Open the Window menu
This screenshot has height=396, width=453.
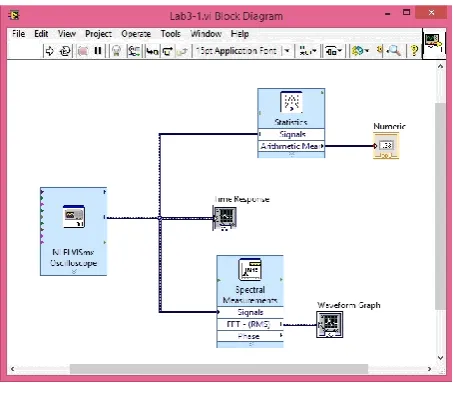point(206,34)
